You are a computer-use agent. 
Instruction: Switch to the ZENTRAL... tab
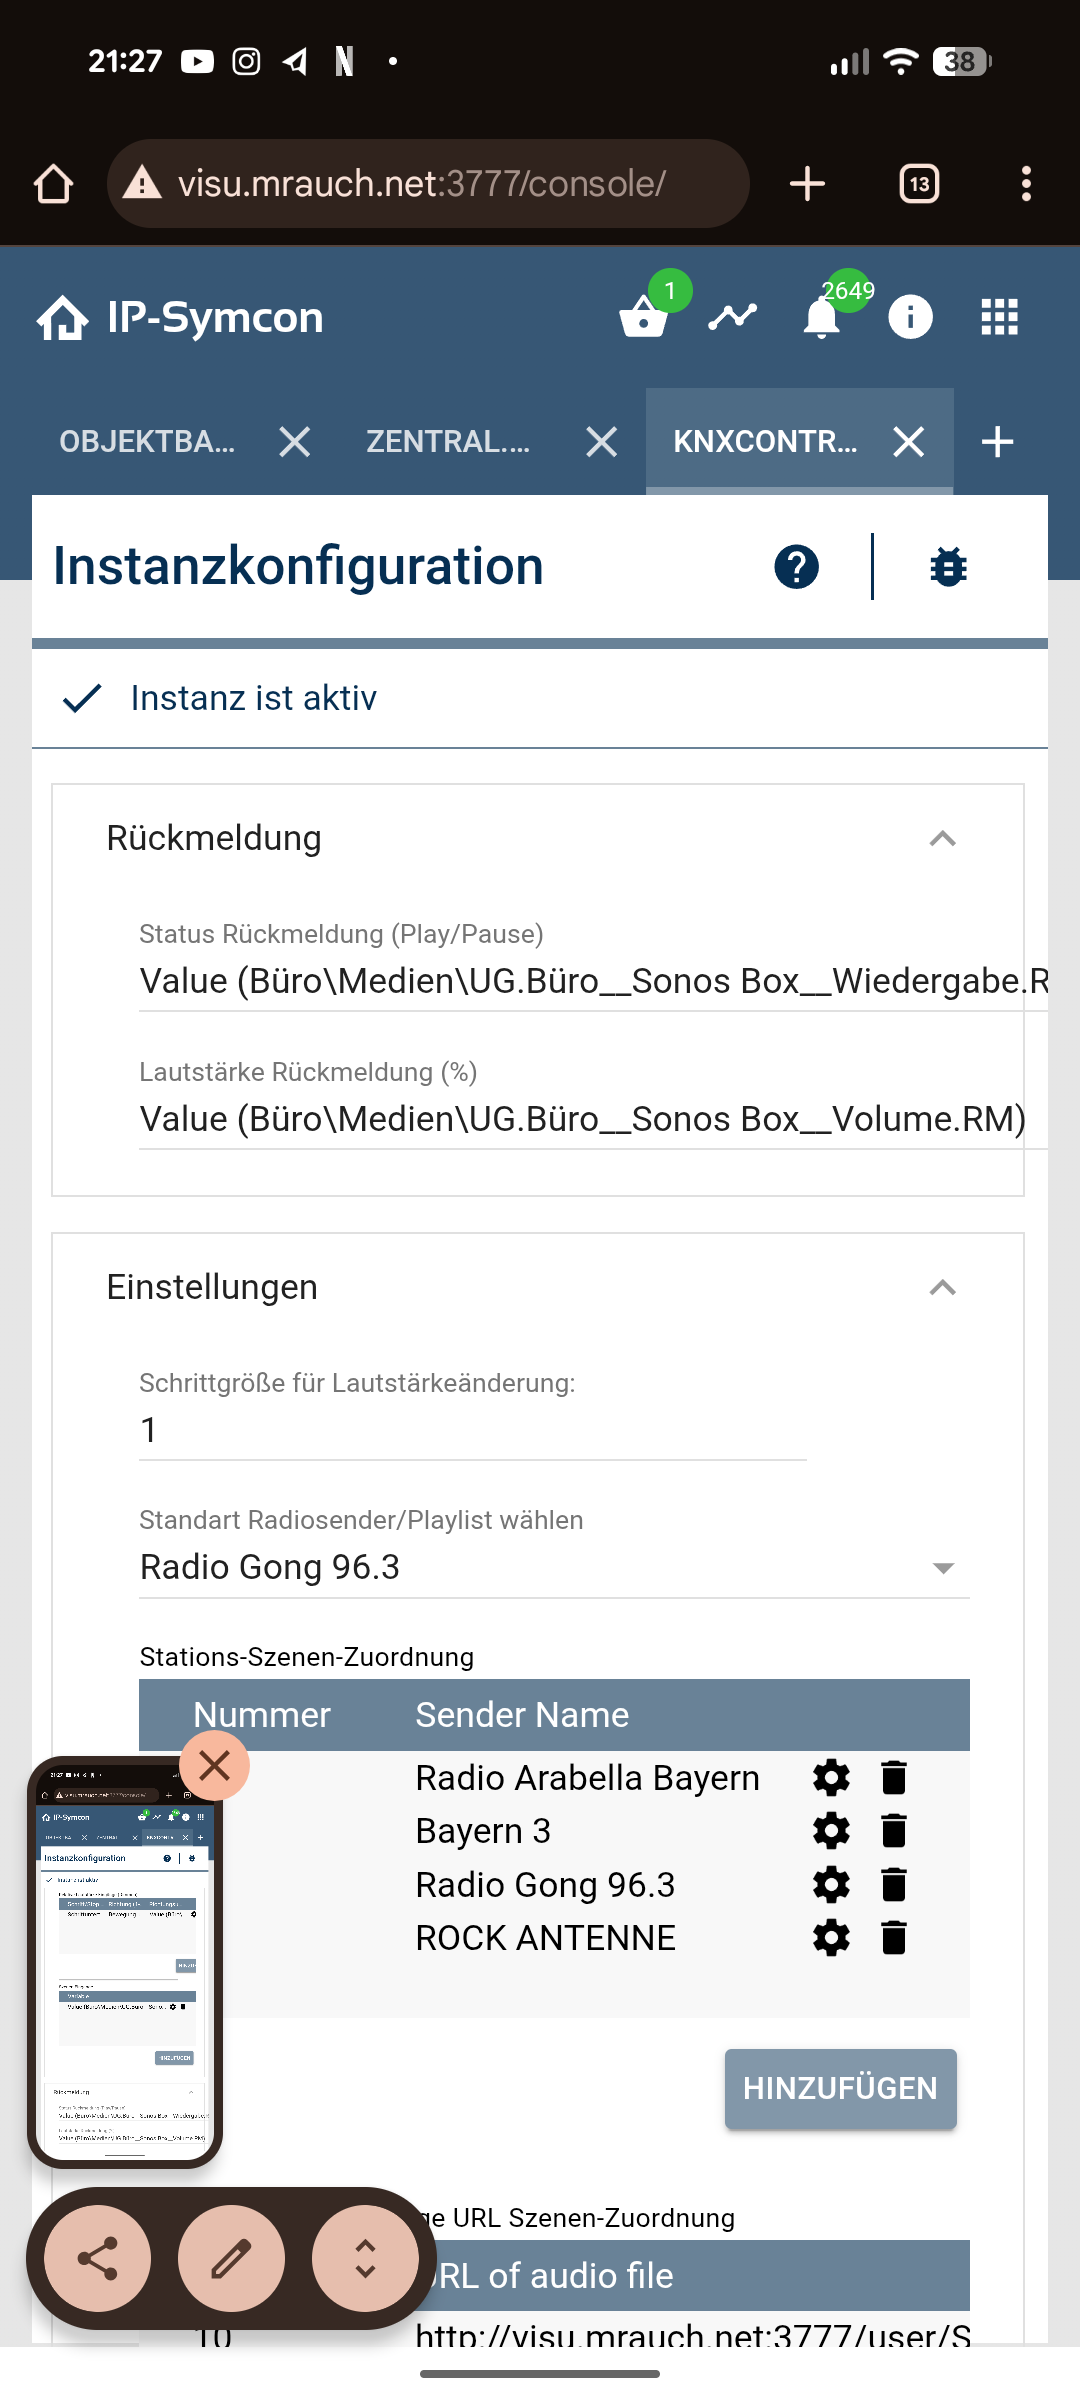[x=448, y=441]
